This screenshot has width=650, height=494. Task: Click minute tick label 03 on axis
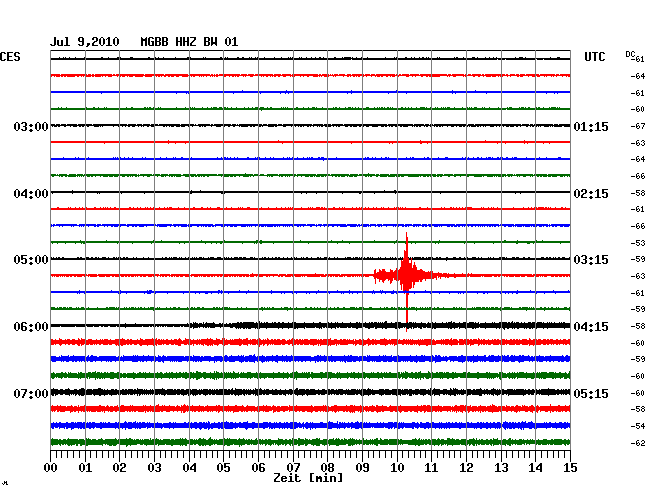(155, 468)
